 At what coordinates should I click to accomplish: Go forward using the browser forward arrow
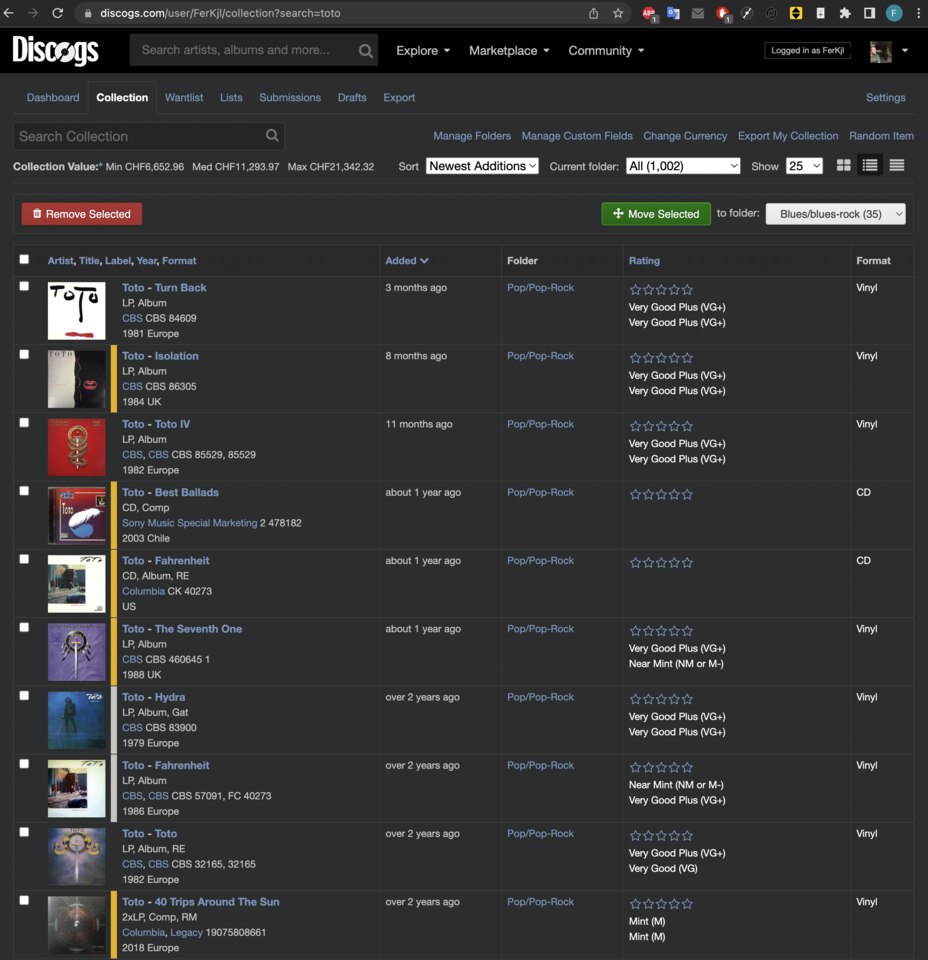tap(33, 13)
